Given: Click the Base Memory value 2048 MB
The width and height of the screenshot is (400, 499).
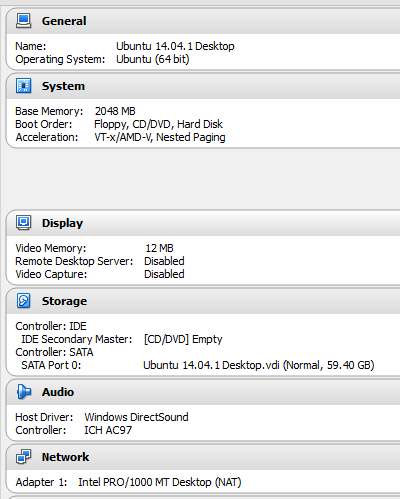Looking at the screenshot, I should (115, 111).
